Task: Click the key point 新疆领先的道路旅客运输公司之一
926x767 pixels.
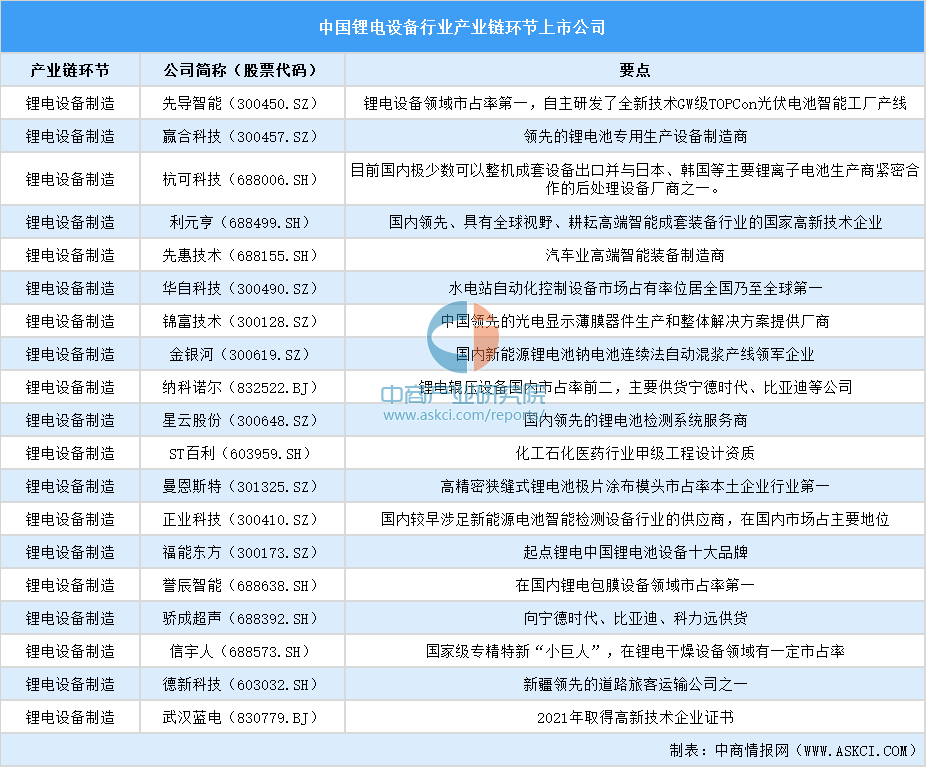Action: 635,686
